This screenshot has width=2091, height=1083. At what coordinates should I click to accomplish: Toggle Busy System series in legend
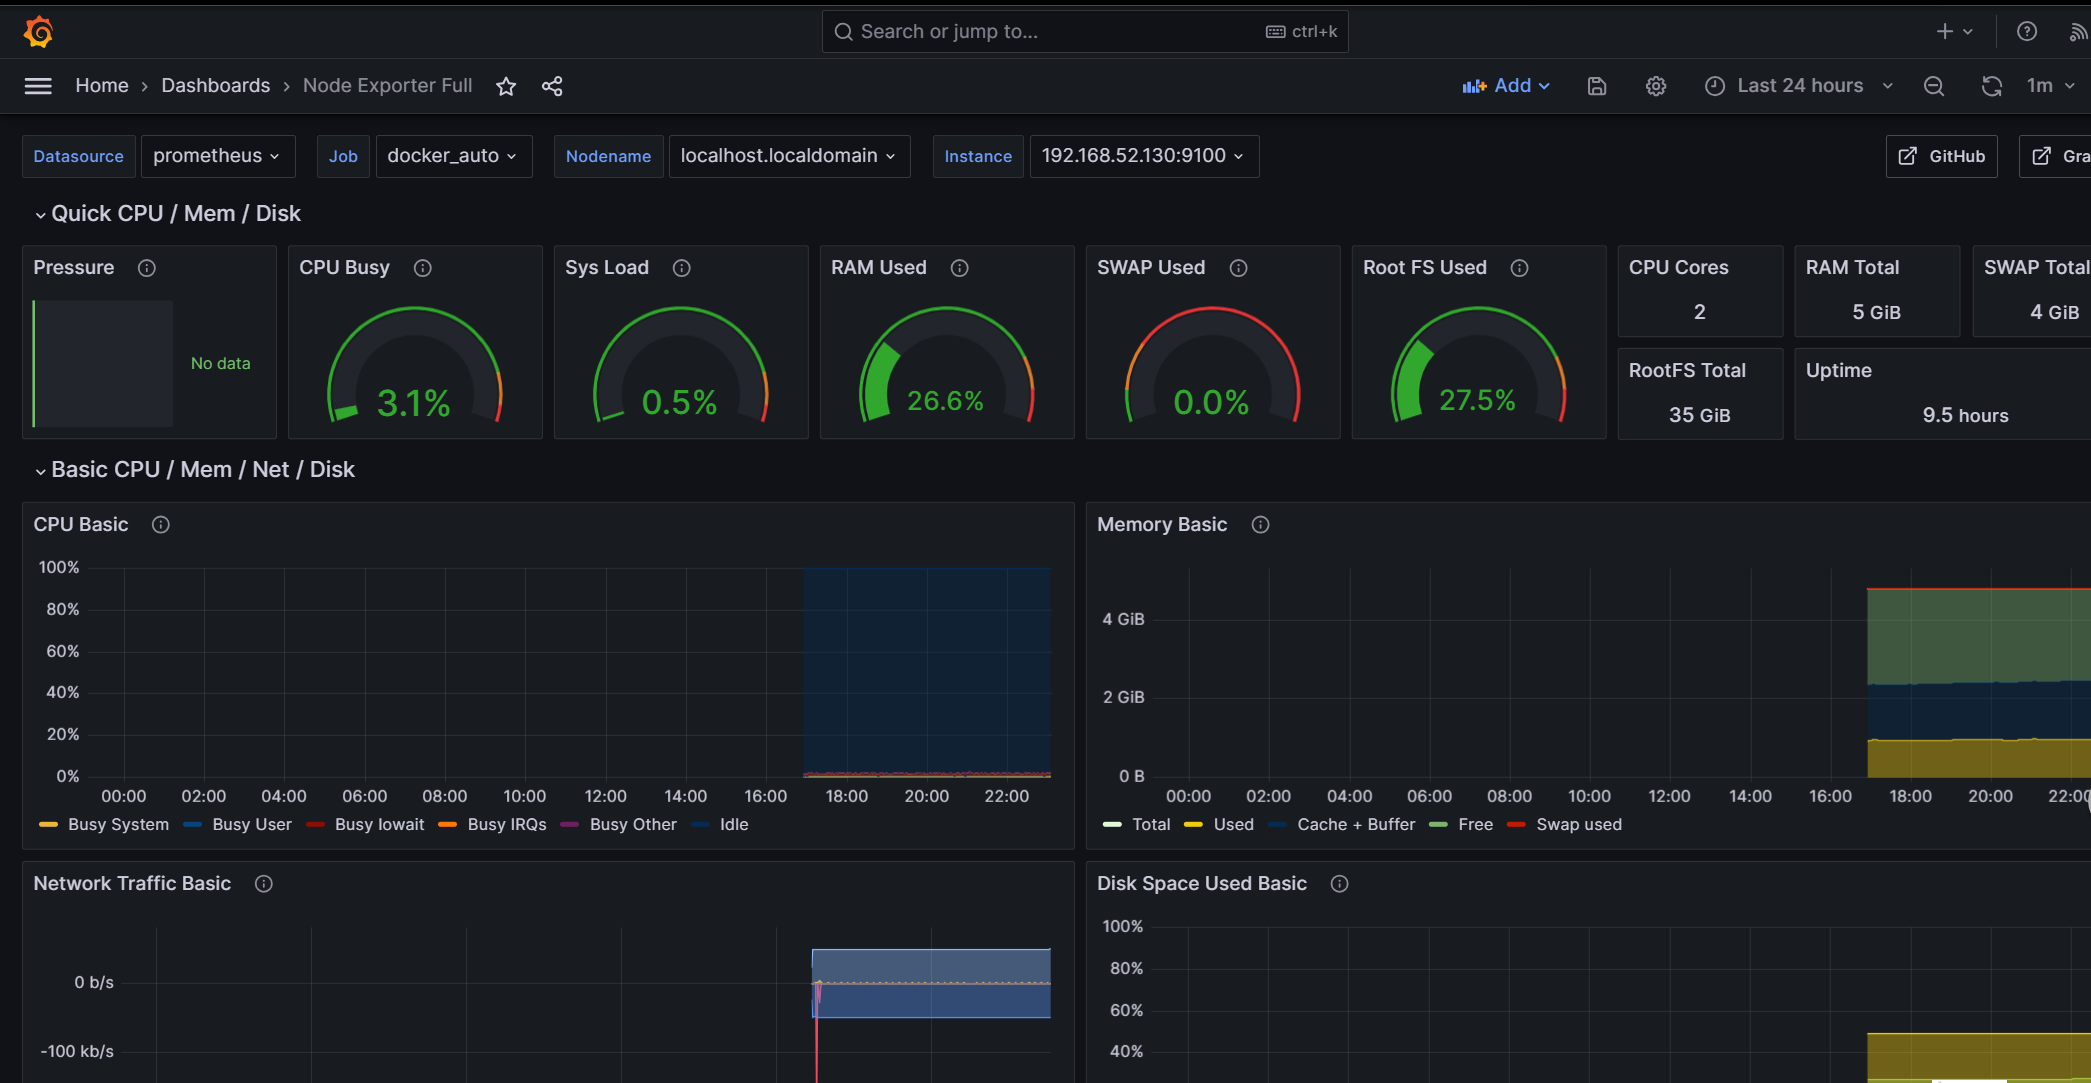pyautogui.click(x=118, y=824)
